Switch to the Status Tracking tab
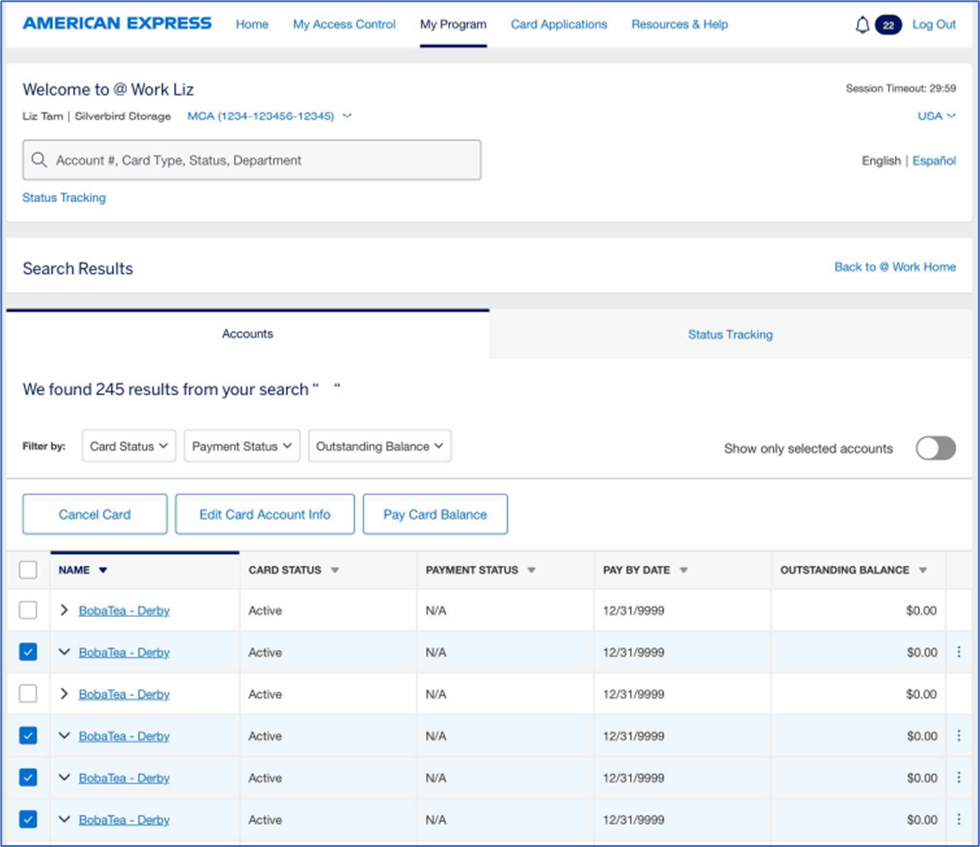Image resolution: width=980 pixels, height=847 pixels. (x=730, y=335)
